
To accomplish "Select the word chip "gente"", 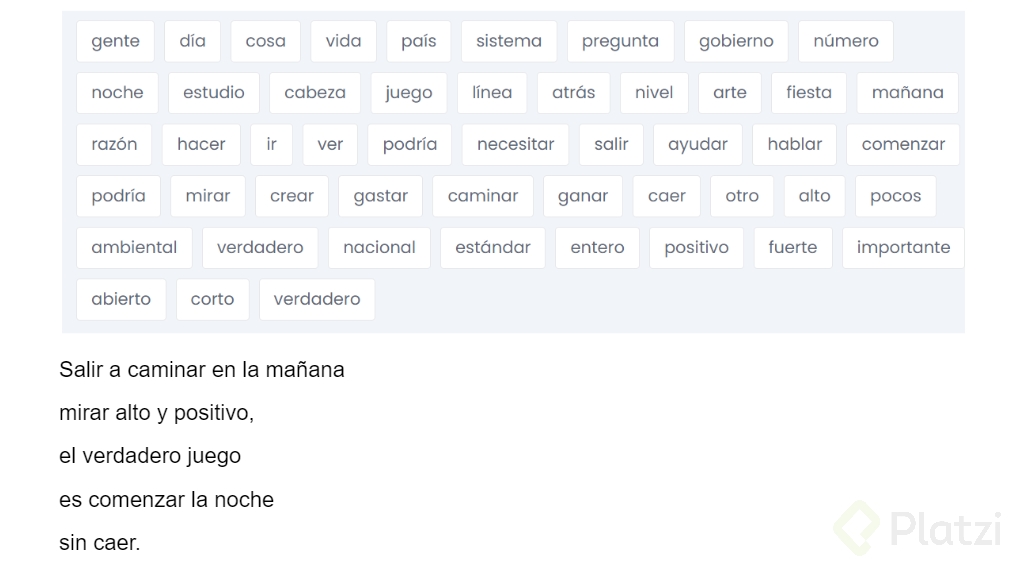I will [x=115, y=41].
